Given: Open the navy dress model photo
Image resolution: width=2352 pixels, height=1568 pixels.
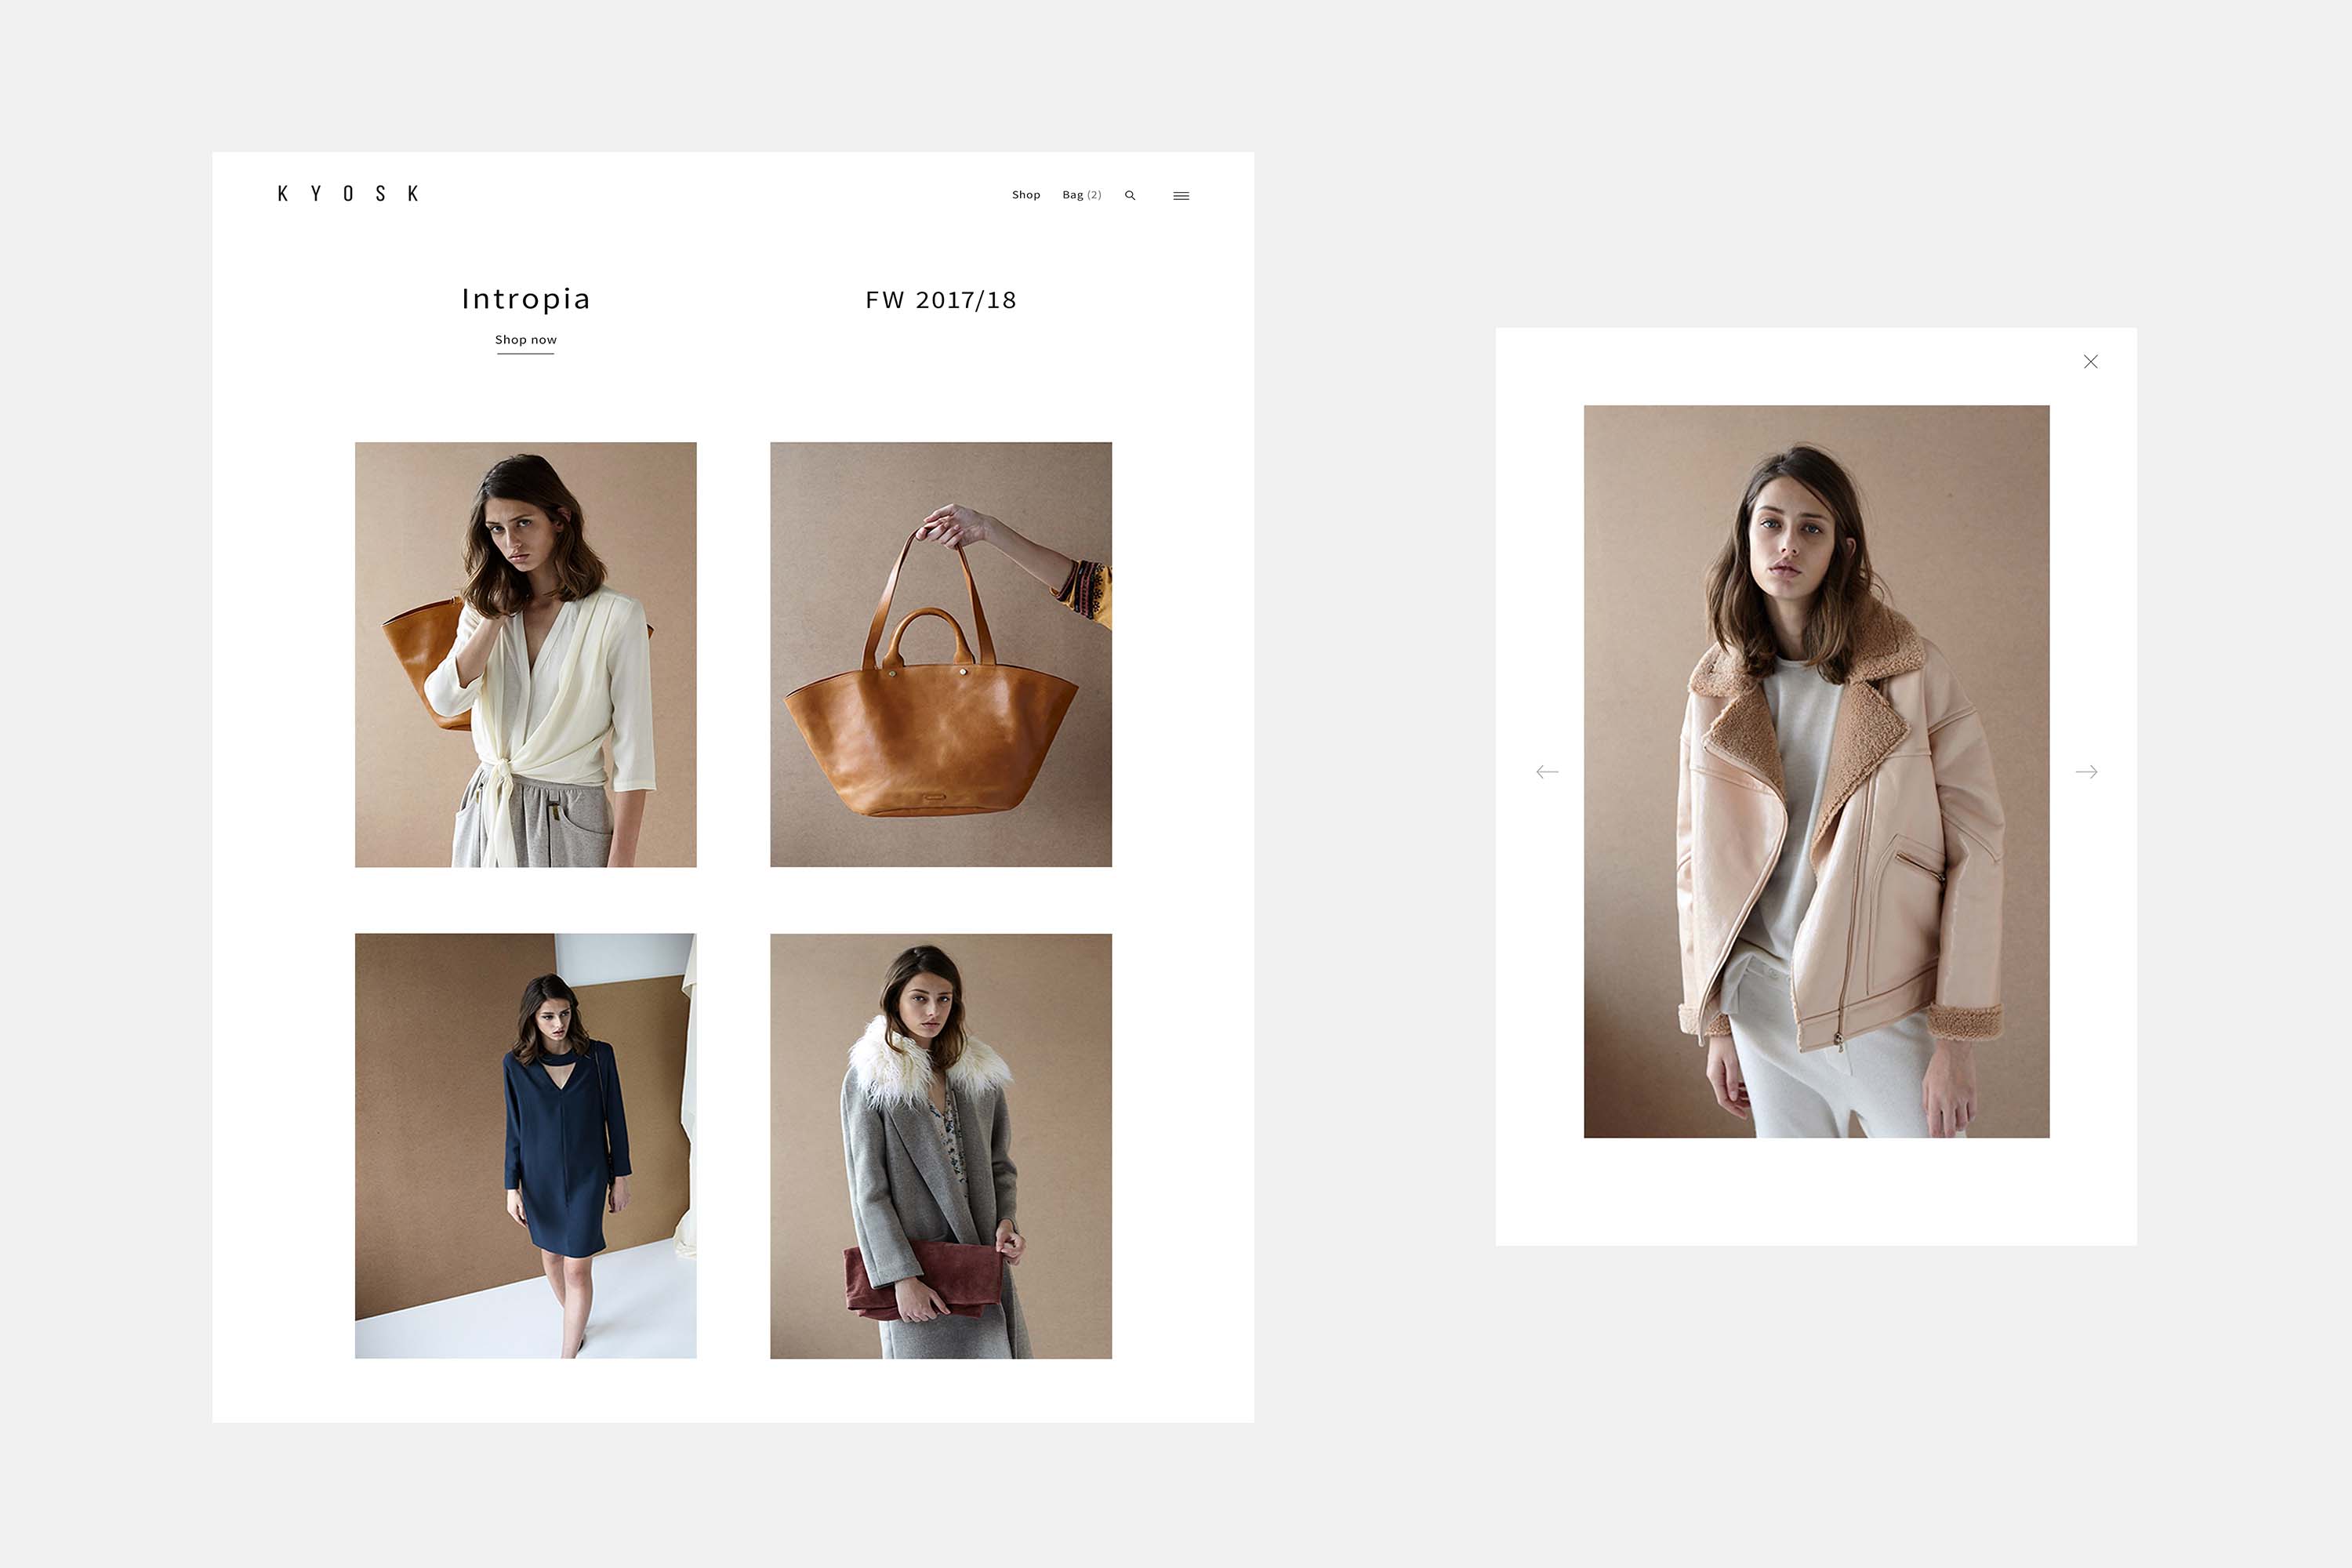Looking at the screenshot, I should 526,1146.
